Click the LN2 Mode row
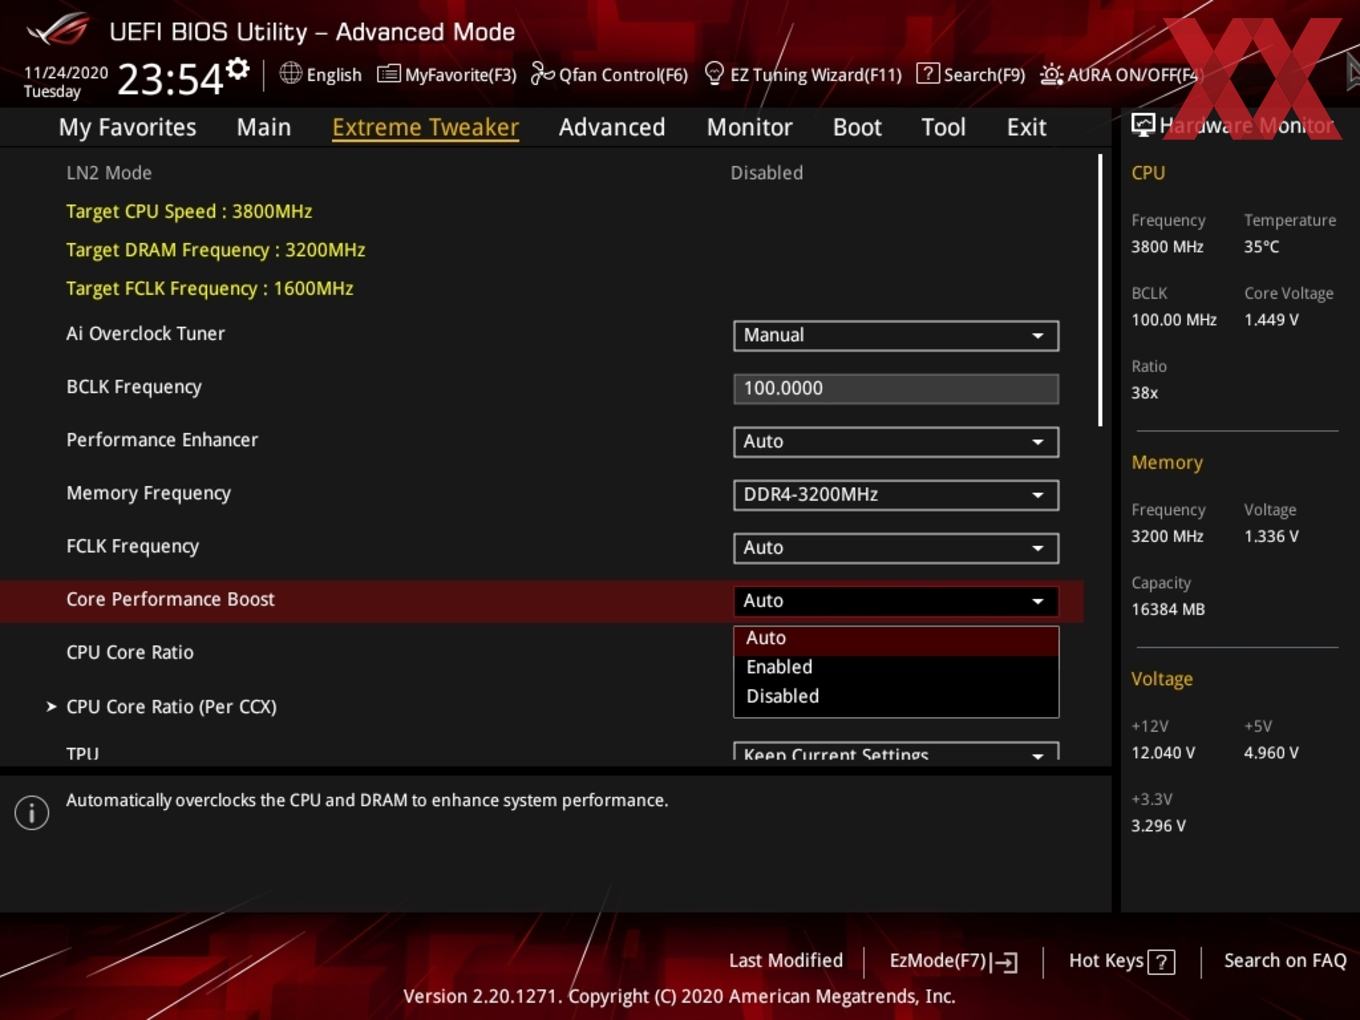 (540, 173)
